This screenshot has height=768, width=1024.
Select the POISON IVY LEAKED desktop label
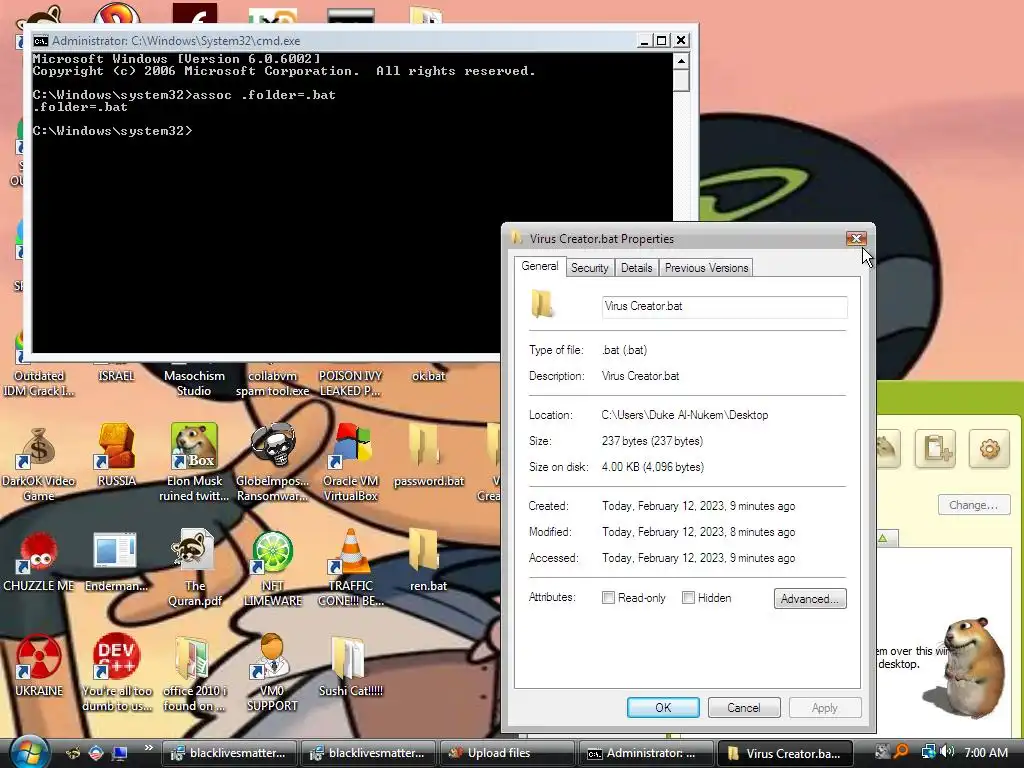click(350, 383)
